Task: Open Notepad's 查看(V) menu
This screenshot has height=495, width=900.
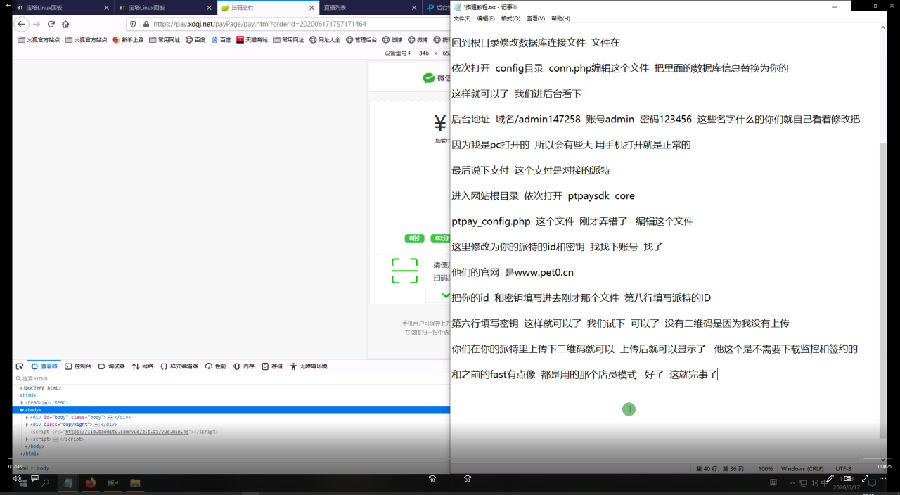Action: coord(536,18)
